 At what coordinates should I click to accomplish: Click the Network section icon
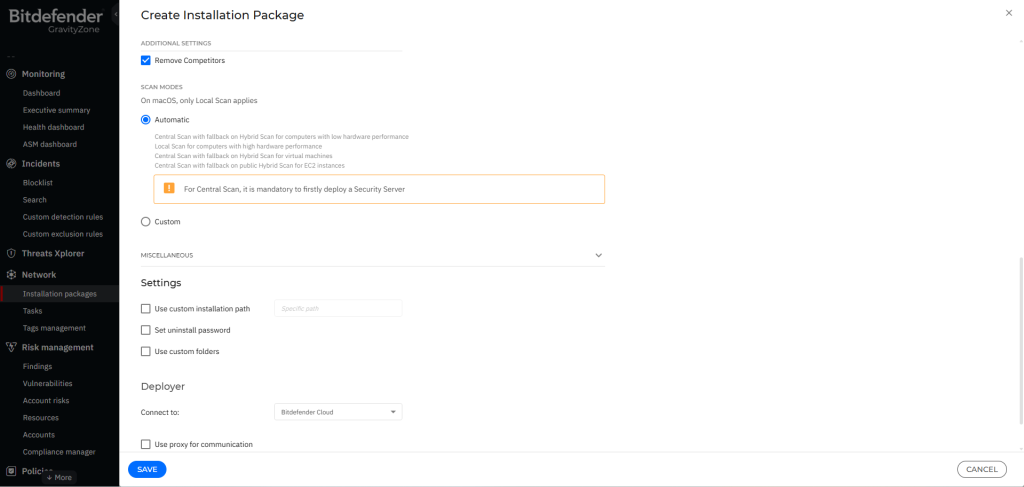[11, 275]
